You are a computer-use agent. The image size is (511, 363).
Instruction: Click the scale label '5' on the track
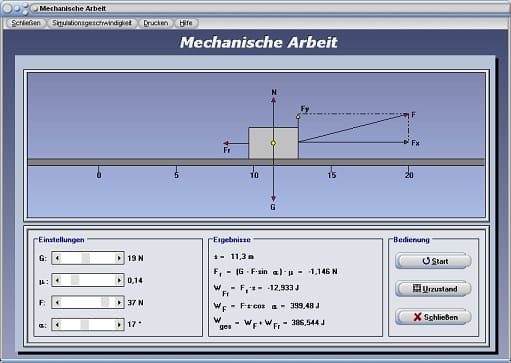(176, 175)
